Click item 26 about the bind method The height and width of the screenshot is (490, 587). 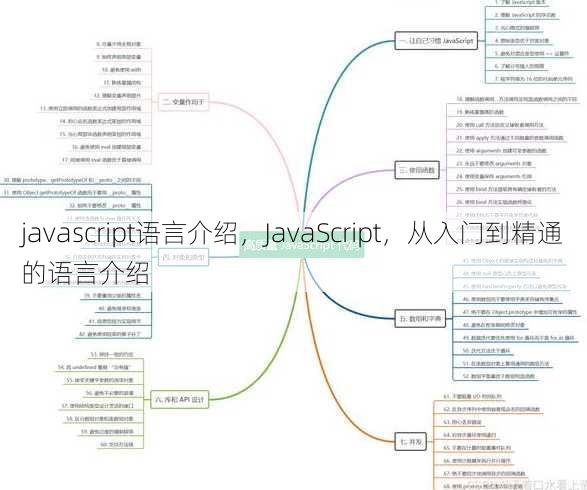494,202
